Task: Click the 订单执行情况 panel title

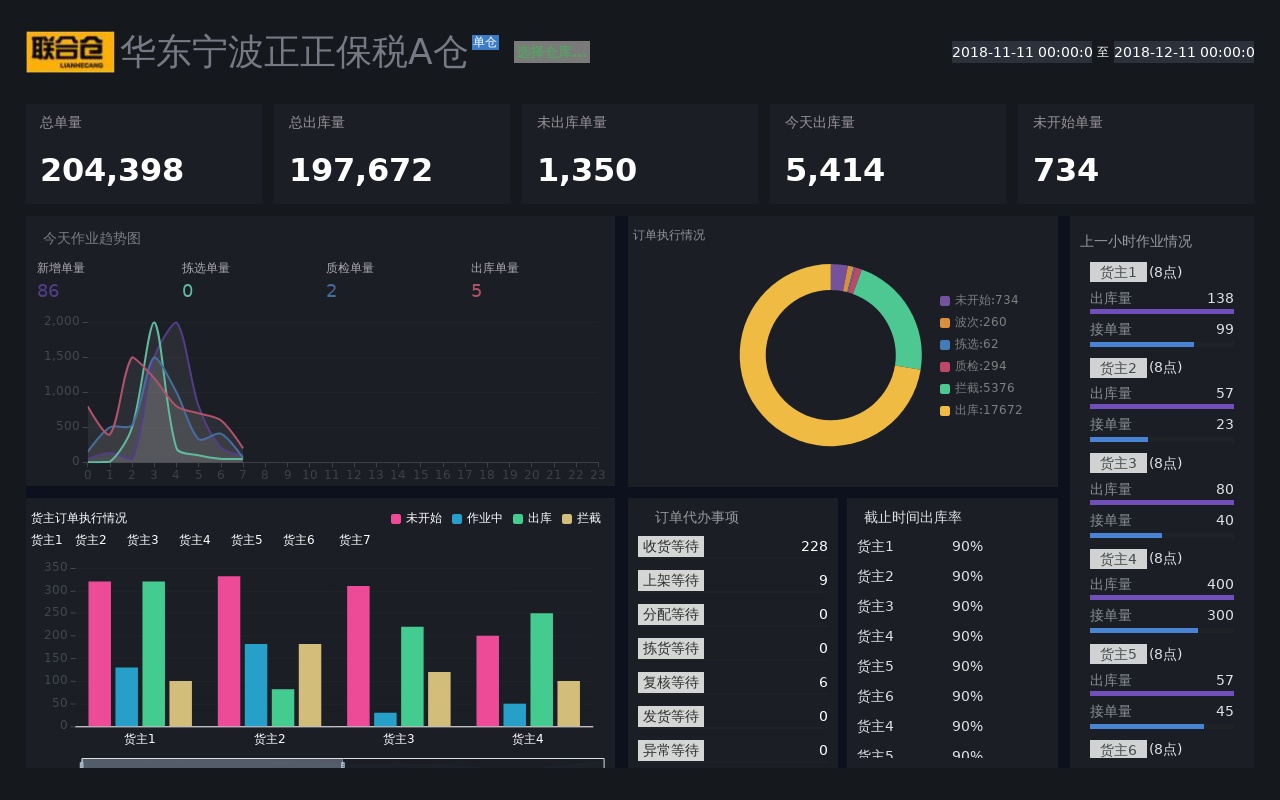Action: 669,235
